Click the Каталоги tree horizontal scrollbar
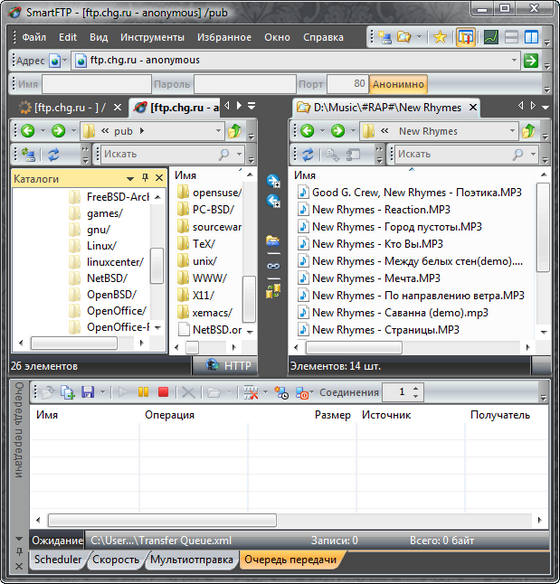The height and width of the screenshot is (584, 560). click(74, 343)
